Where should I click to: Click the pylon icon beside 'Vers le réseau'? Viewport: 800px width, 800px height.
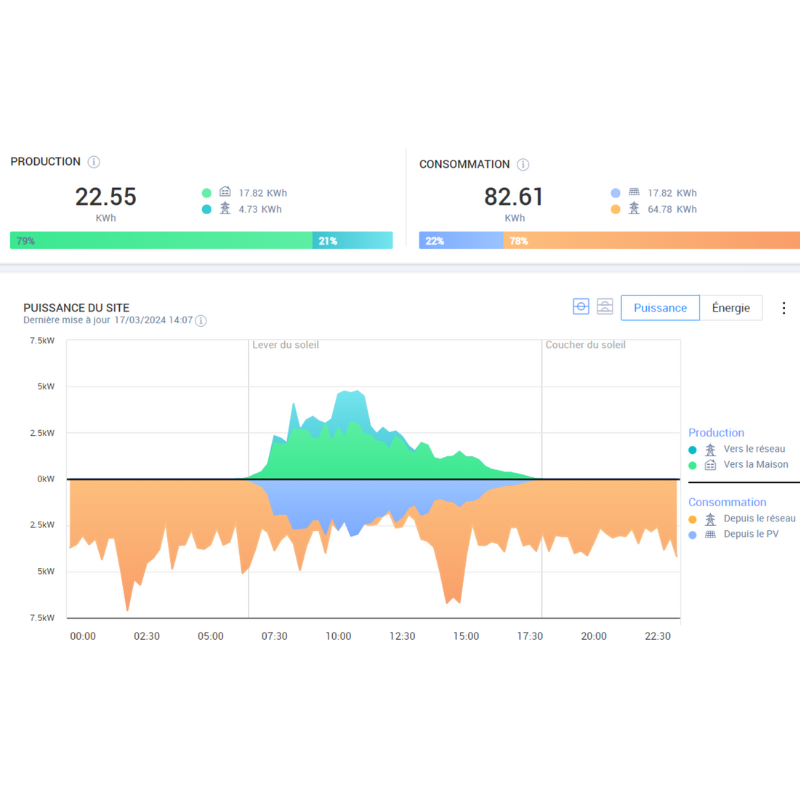[x=710, y=449]
